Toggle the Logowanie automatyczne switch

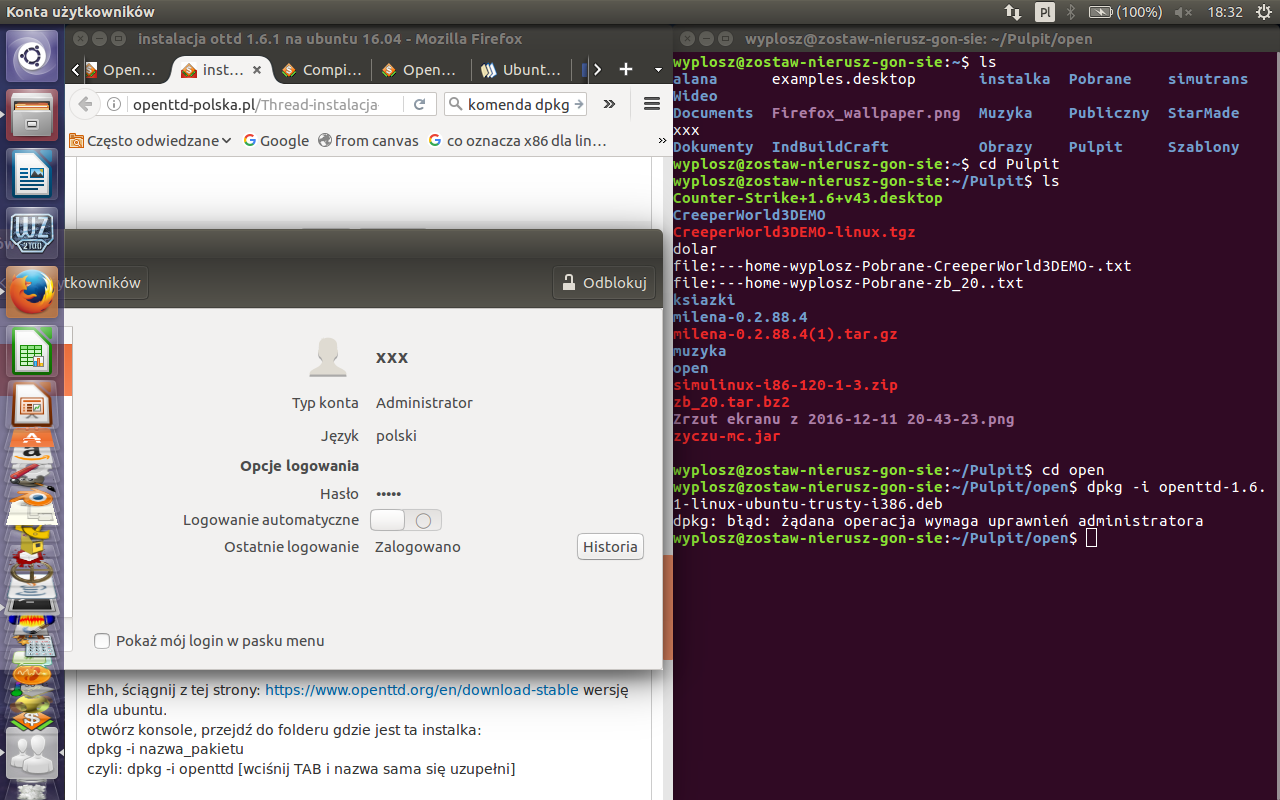click(405, 520)
